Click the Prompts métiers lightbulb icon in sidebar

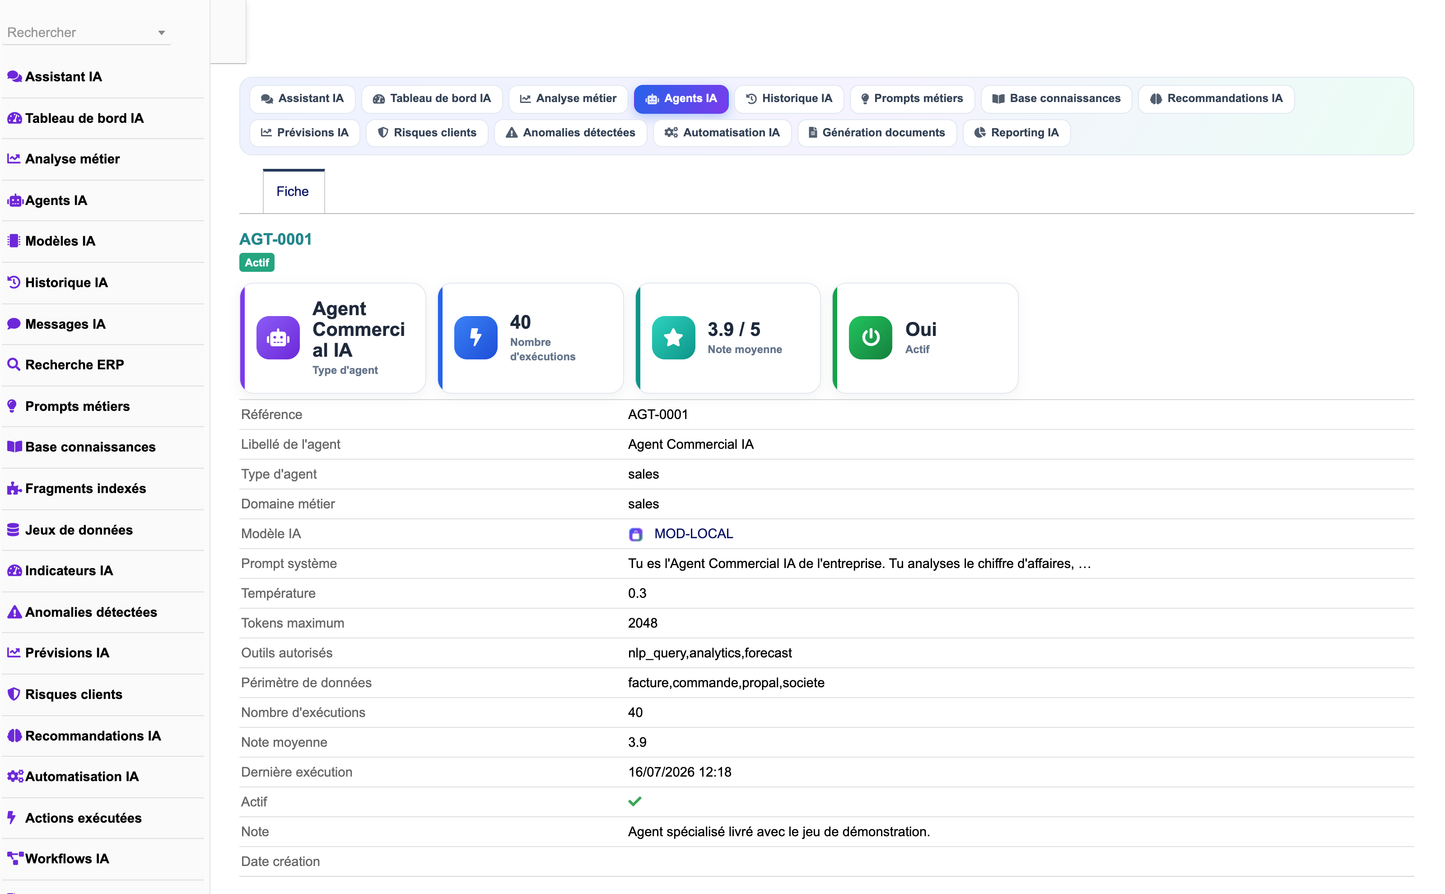12,406
